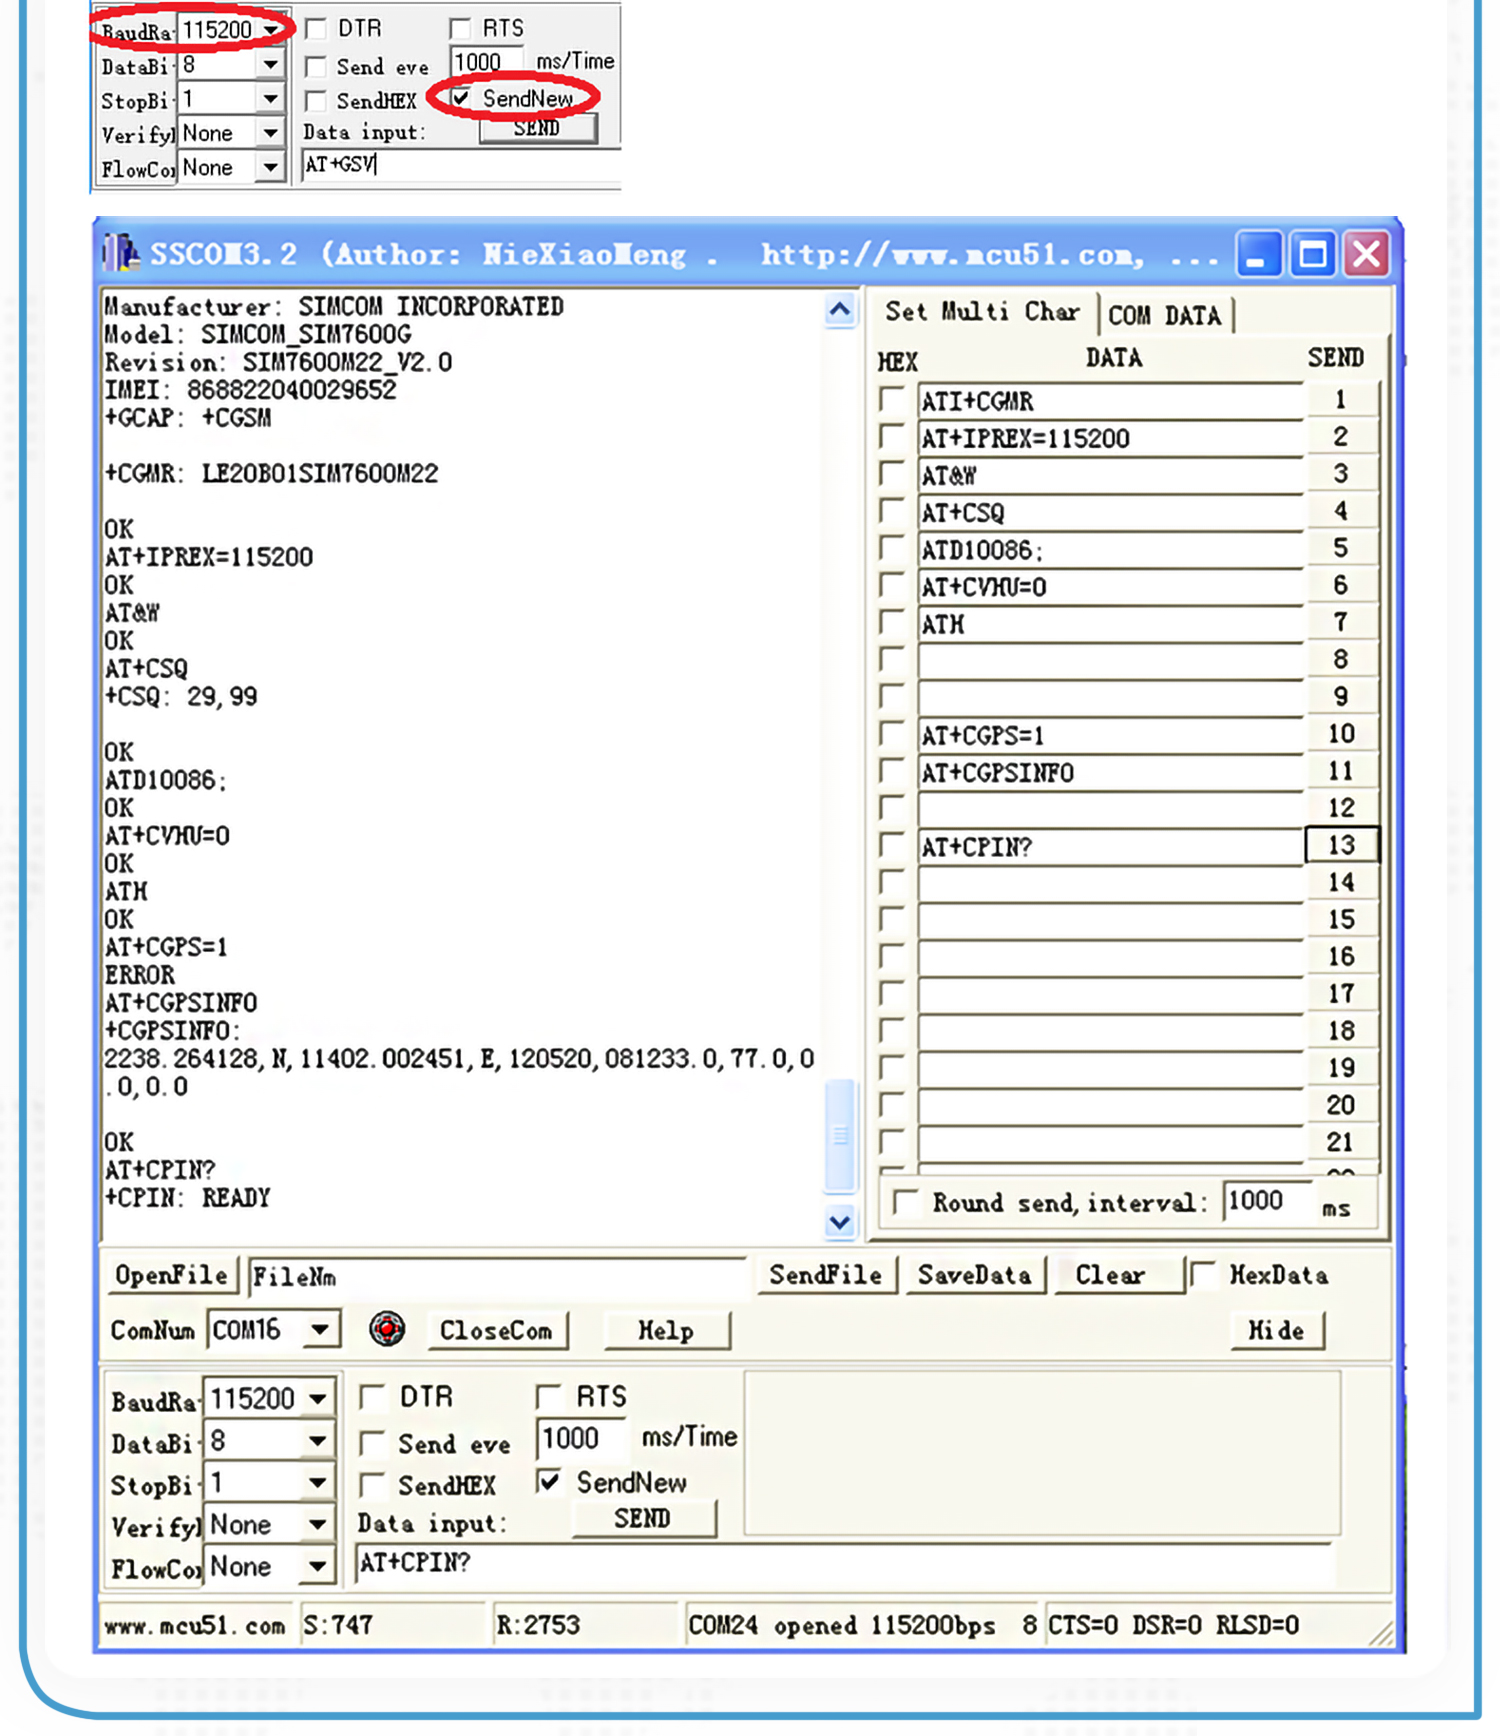
Task: Open the FlowControl dropdown in main window
Action: (x=317, y=1566)
